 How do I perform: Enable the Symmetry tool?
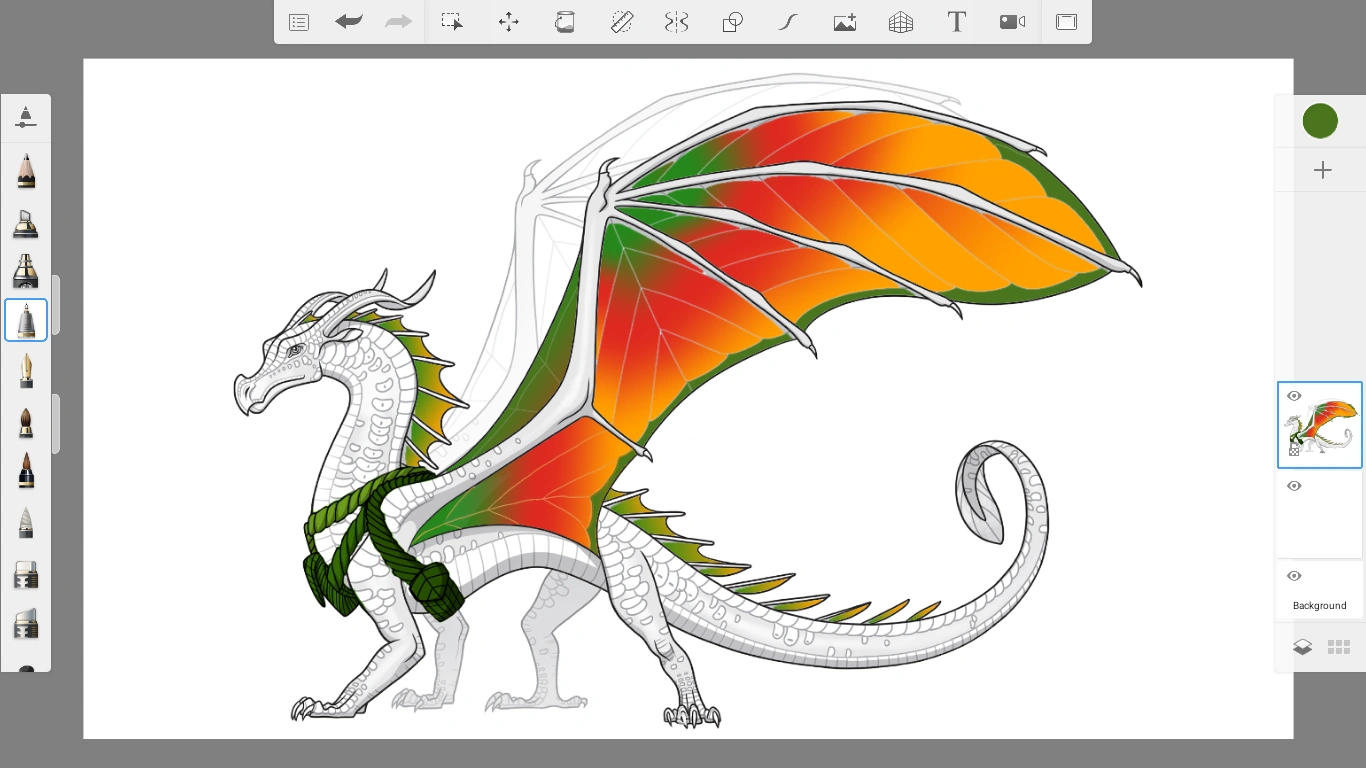(x=677, y=22)
